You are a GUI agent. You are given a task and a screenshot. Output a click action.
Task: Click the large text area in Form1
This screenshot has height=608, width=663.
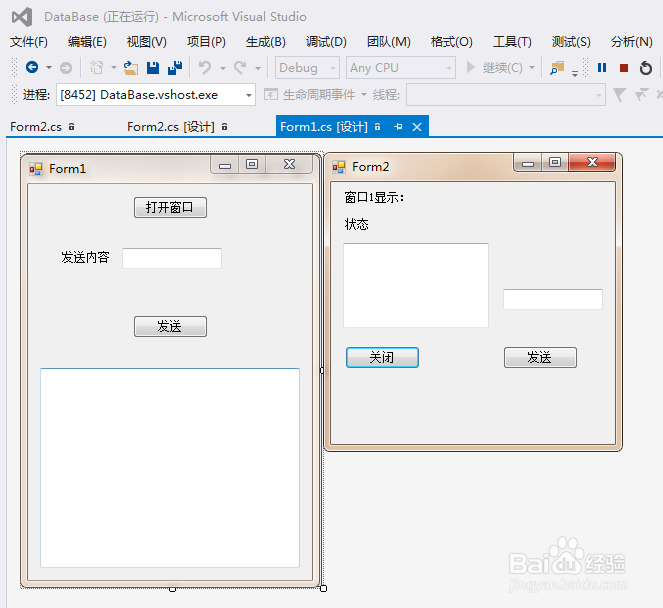click(170, 468)
